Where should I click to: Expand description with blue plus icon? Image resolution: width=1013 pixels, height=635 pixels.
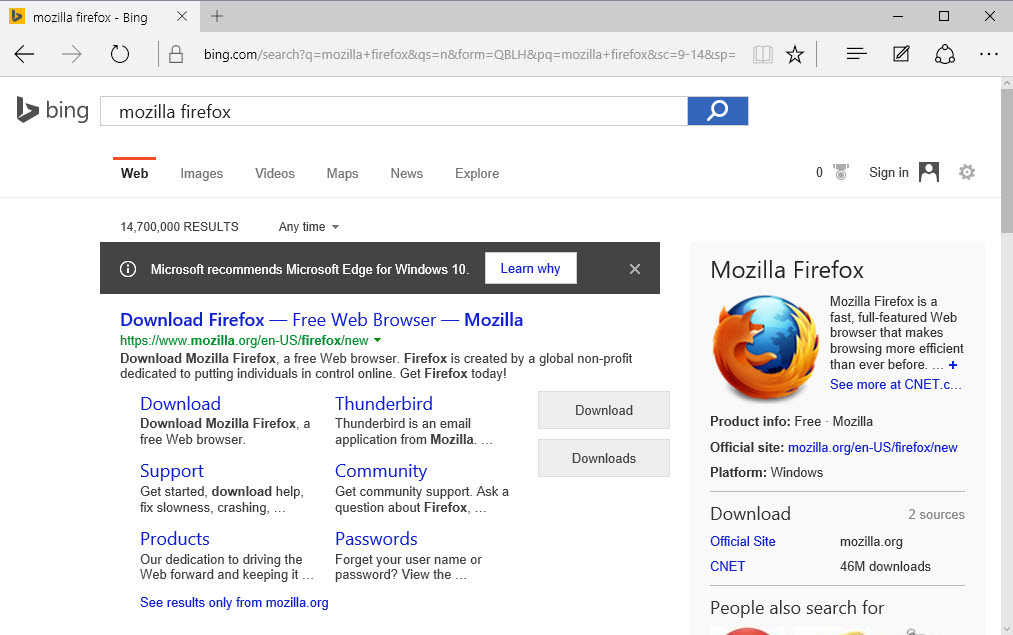click(x=953, y=365)
